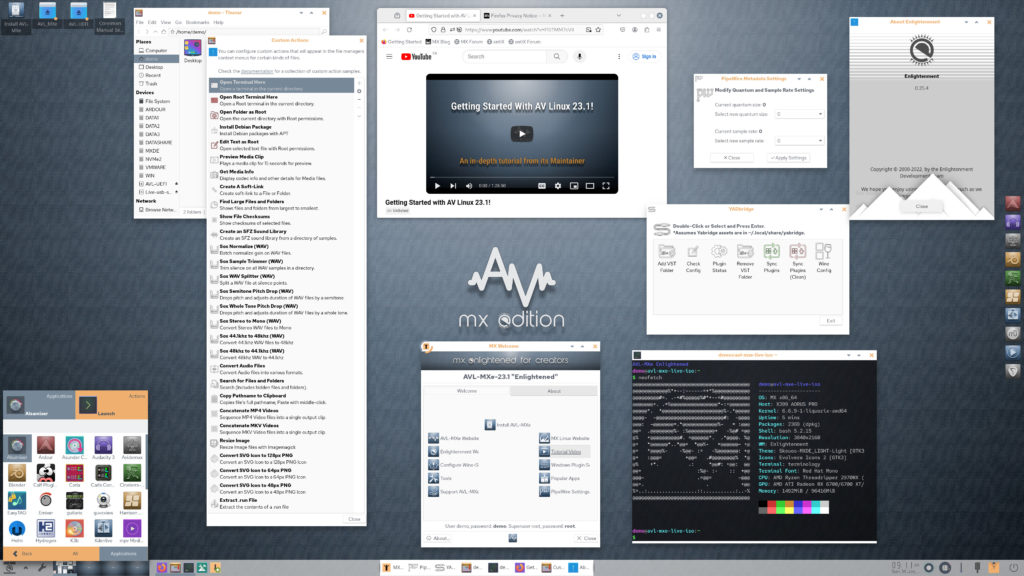The image size is (1024, 576).
Task: Select DATASHARE device in Thunar sidebar
Action: 157,142
